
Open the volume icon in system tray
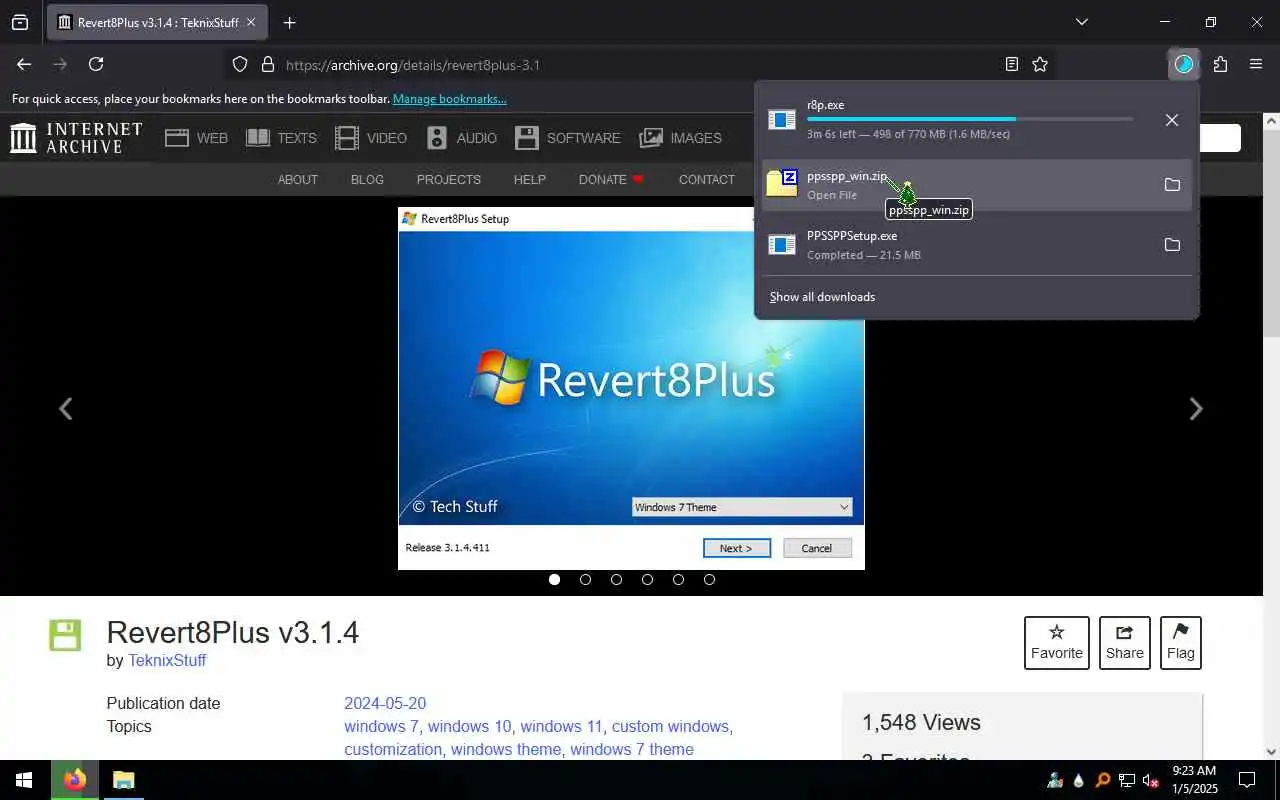[x=1150, y=780]
